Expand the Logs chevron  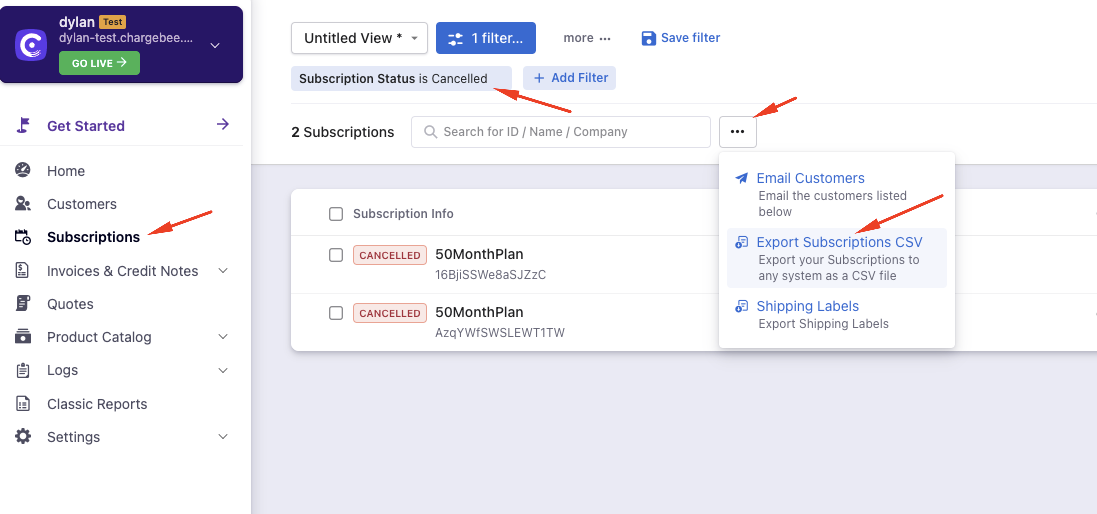coord(223,370)
